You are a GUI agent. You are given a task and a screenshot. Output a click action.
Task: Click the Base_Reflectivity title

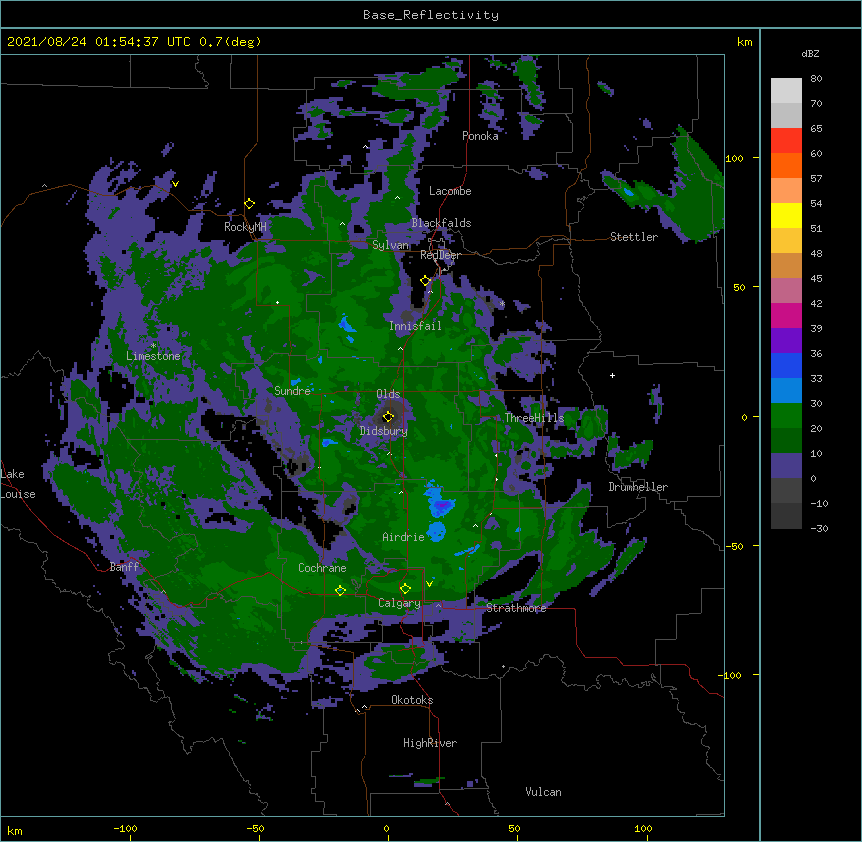[x=431, y=15]
